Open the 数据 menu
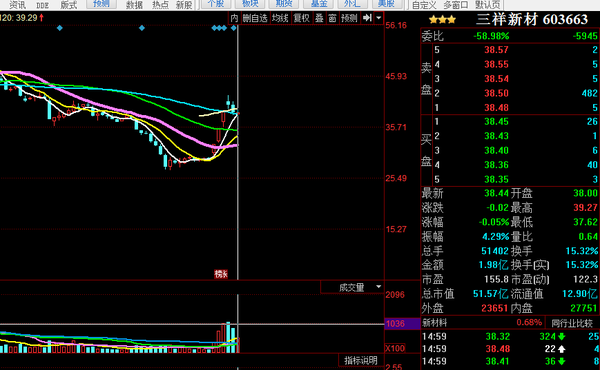 134,5
